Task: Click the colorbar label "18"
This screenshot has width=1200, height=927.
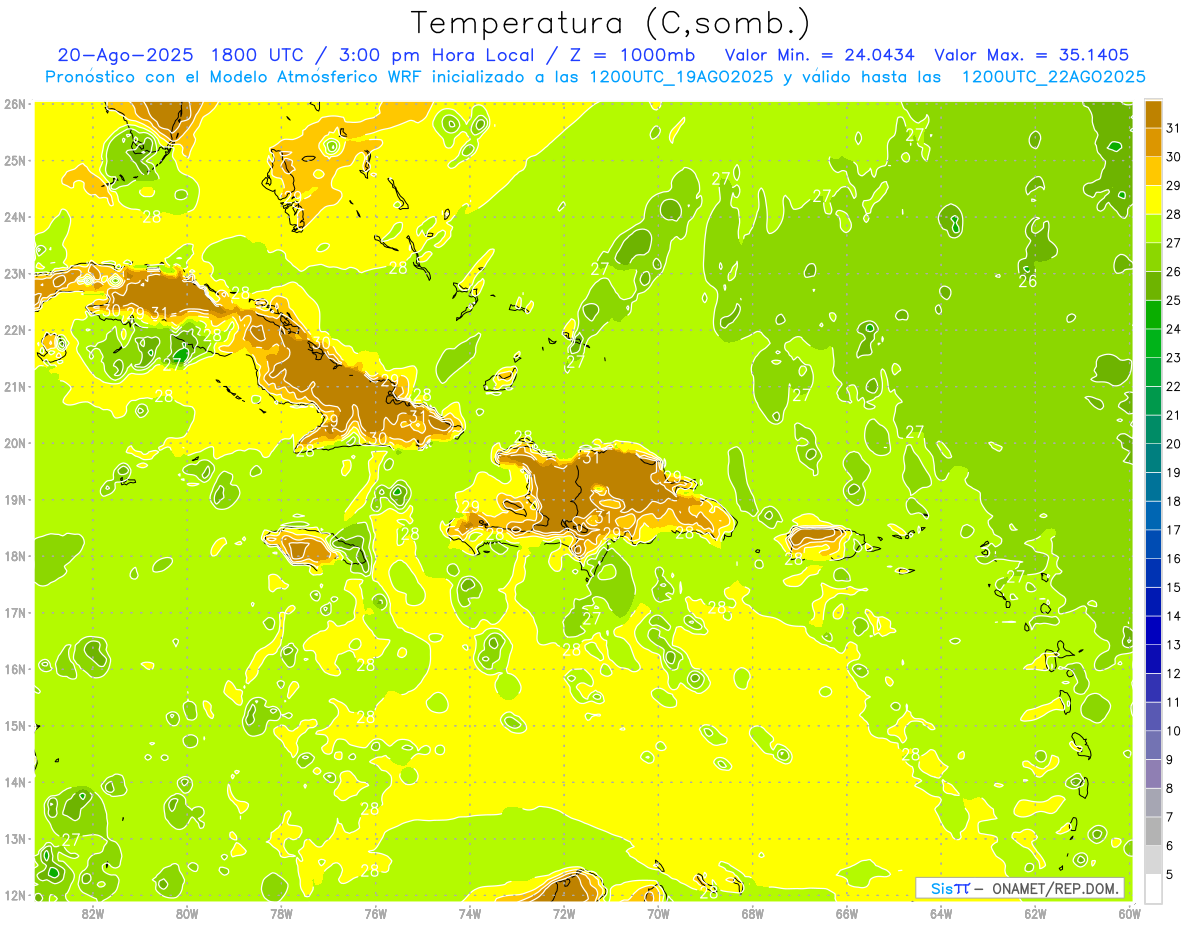Action: (1173, 501)
